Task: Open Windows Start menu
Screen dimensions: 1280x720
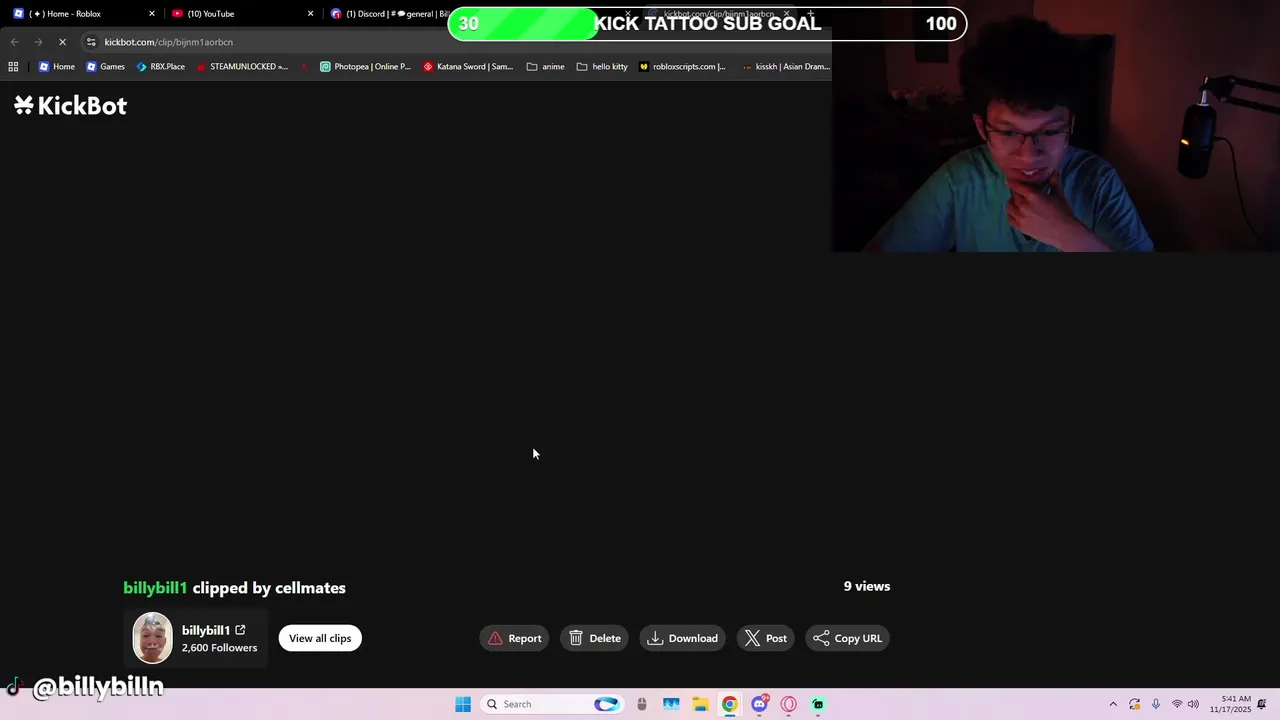Action: [x=463, y=704]
